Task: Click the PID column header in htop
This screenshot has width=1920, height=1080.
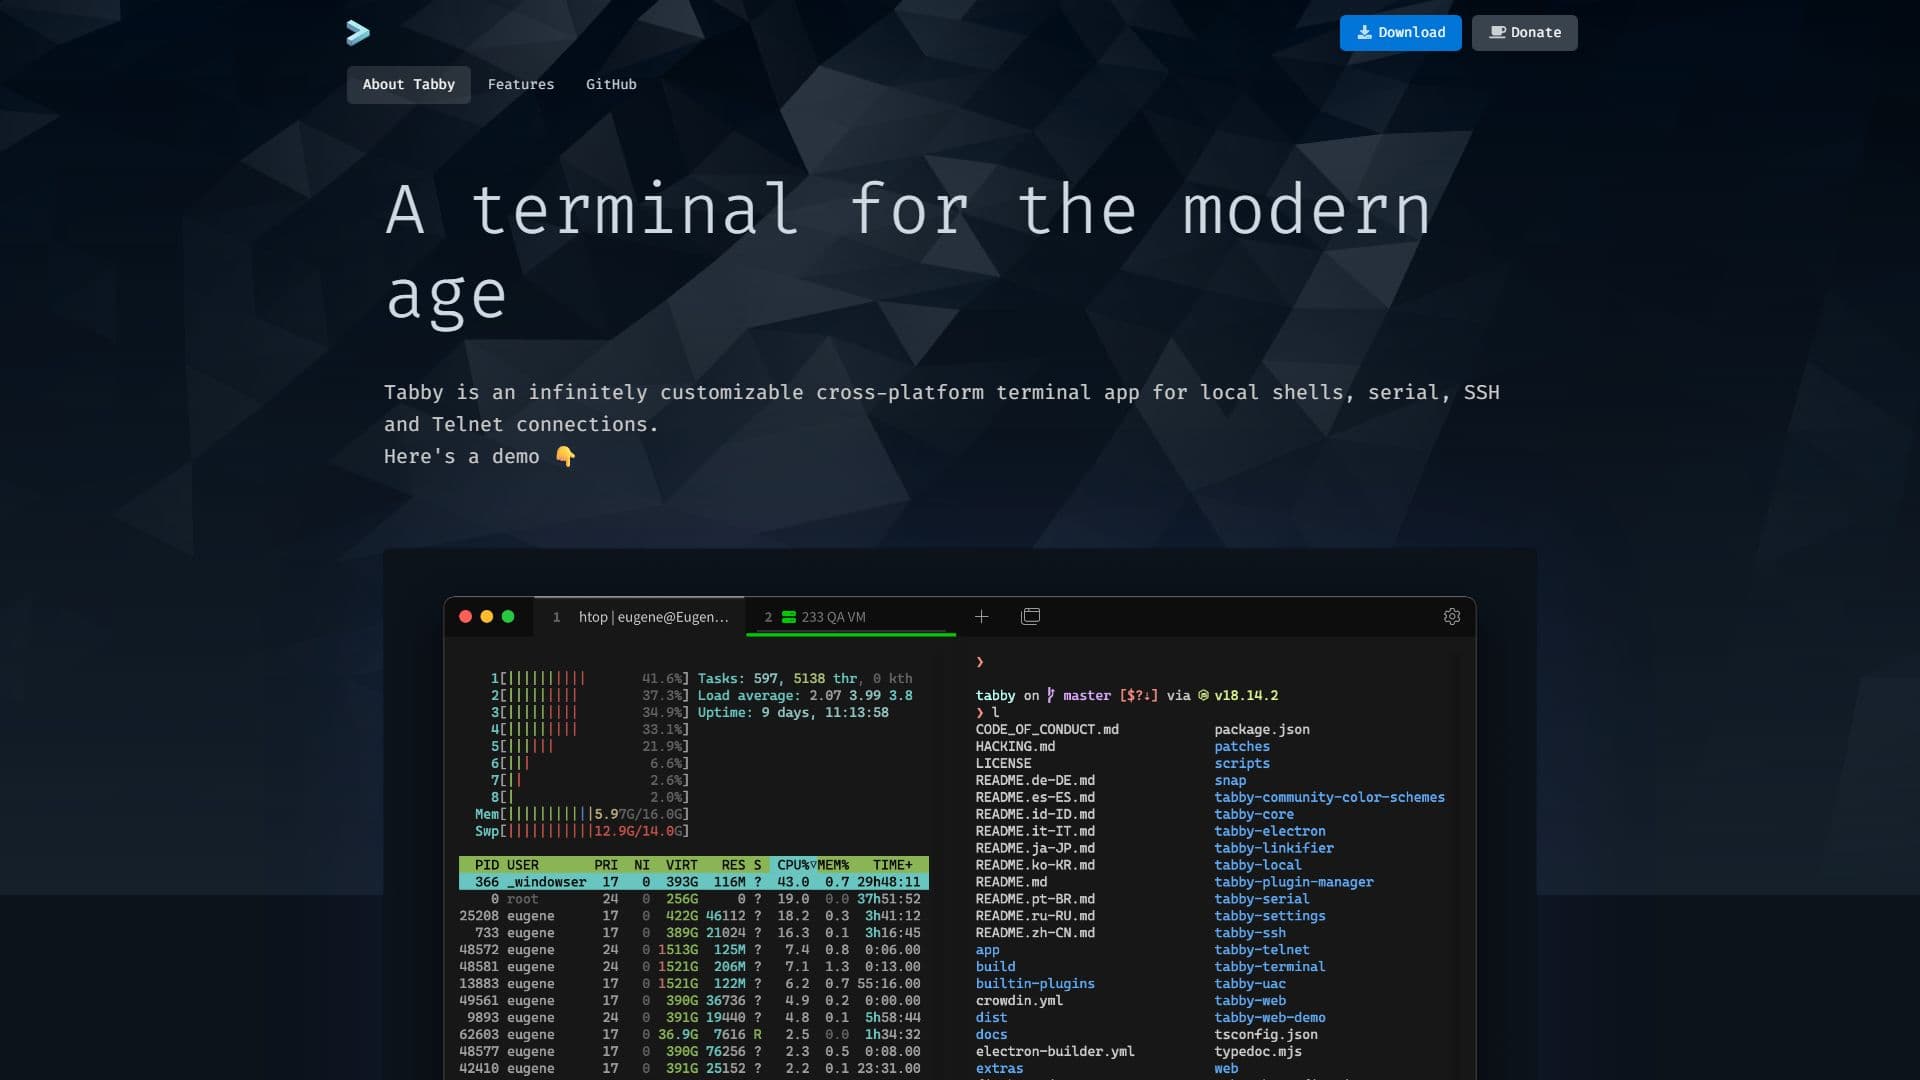Action: pyautogui.click(x=486, y=865)
